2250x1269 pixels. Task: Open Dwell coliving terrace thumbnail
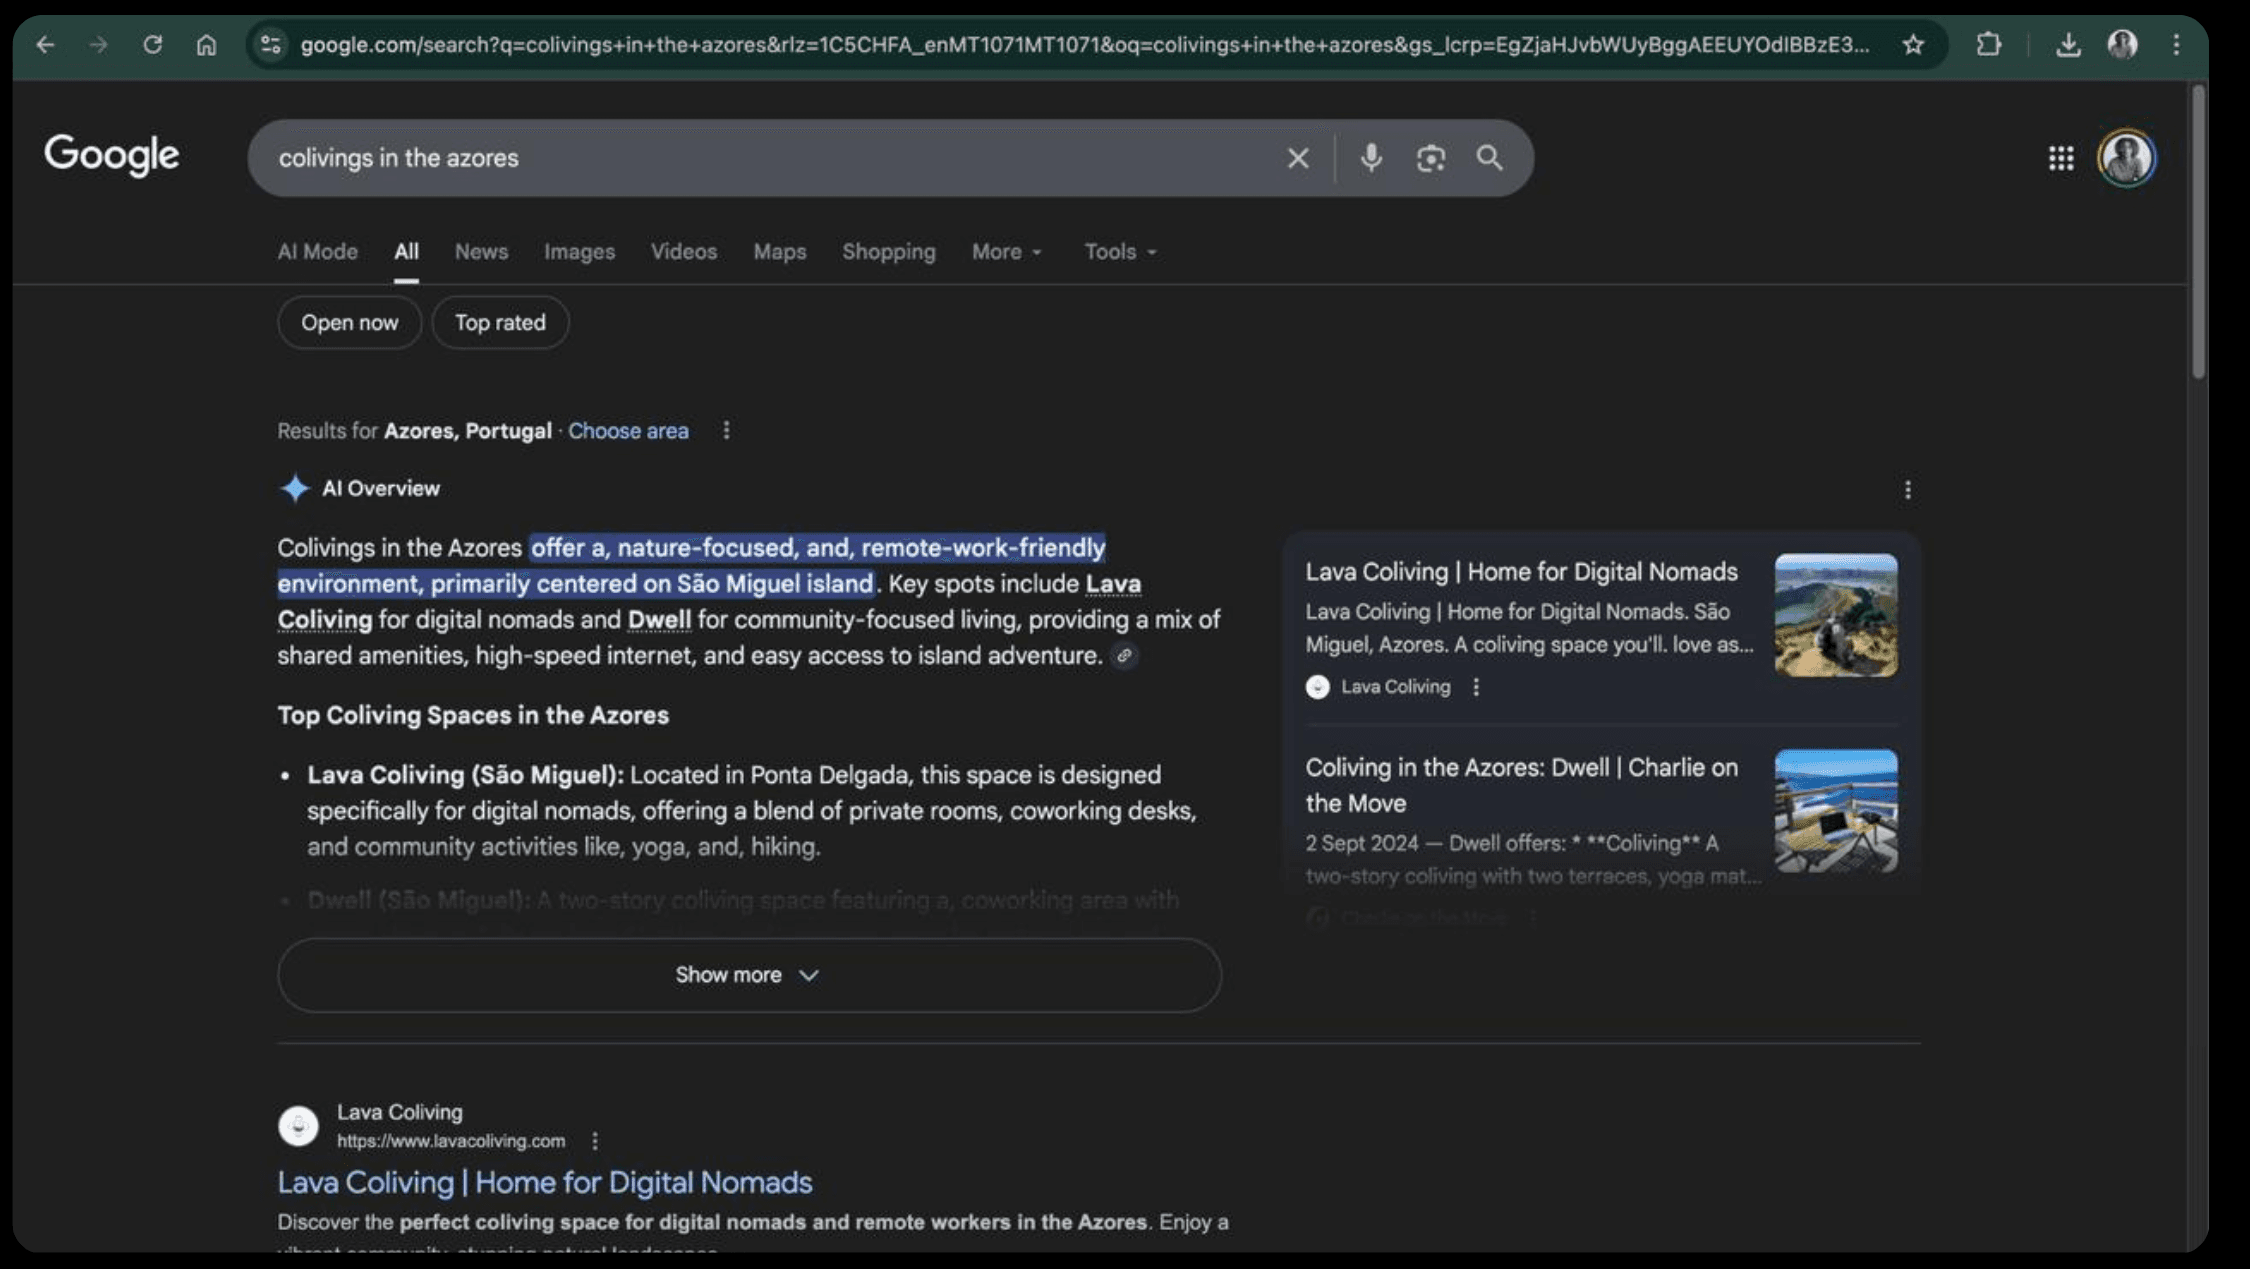[1835, 811]
